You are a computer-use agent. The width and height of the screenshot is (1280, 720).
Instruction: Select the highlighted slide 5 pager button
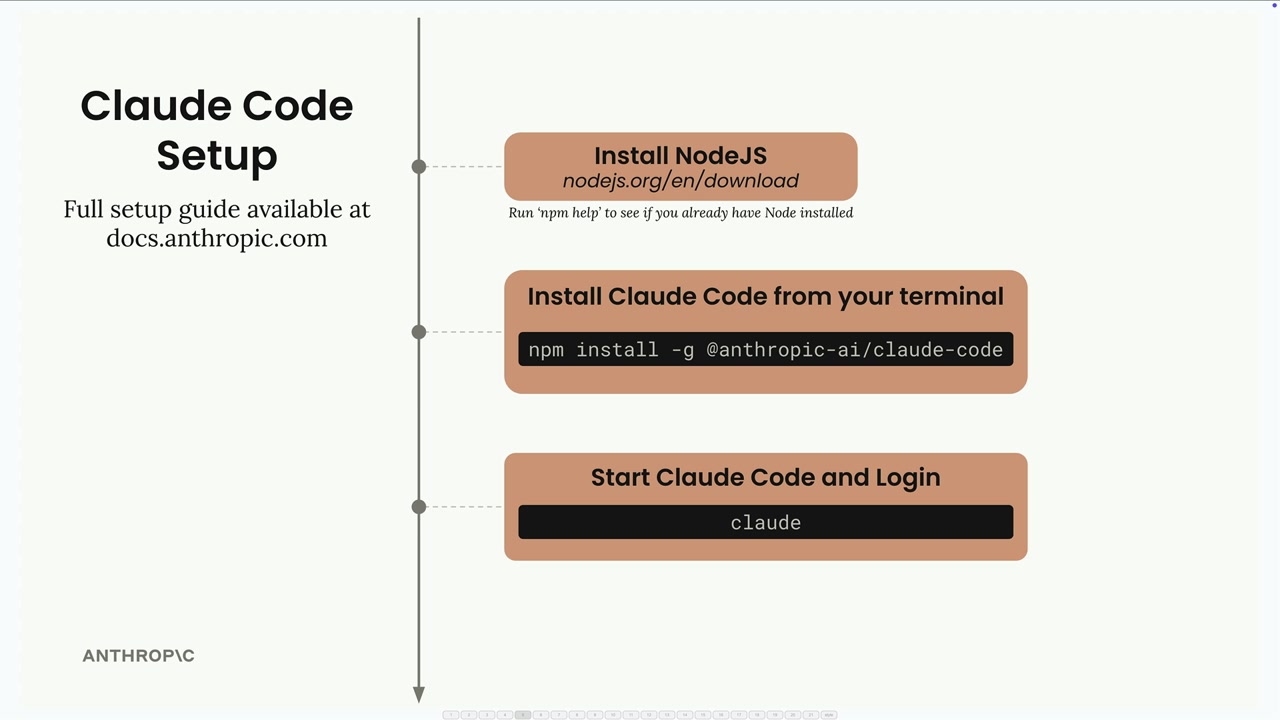pyautogui.click(x=523, y=715)
